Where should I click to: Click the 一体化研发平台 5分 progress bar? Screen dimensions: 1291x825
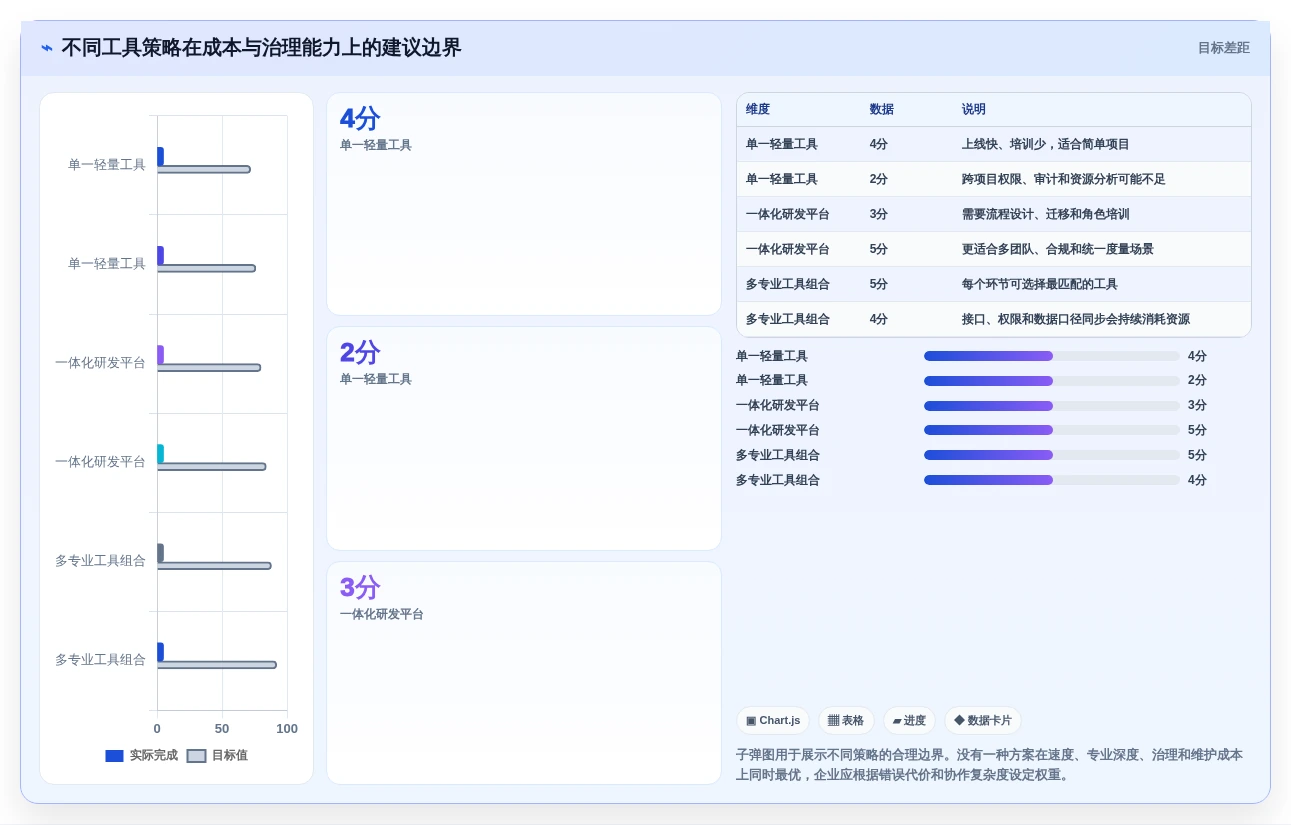(x=1052, y=430)
